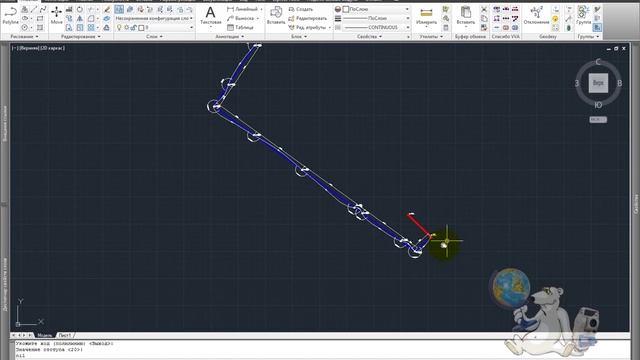This screenshot has width=640, height=360.
Task: Toggle the layer freeze sun icon
Action: point(126,28)
